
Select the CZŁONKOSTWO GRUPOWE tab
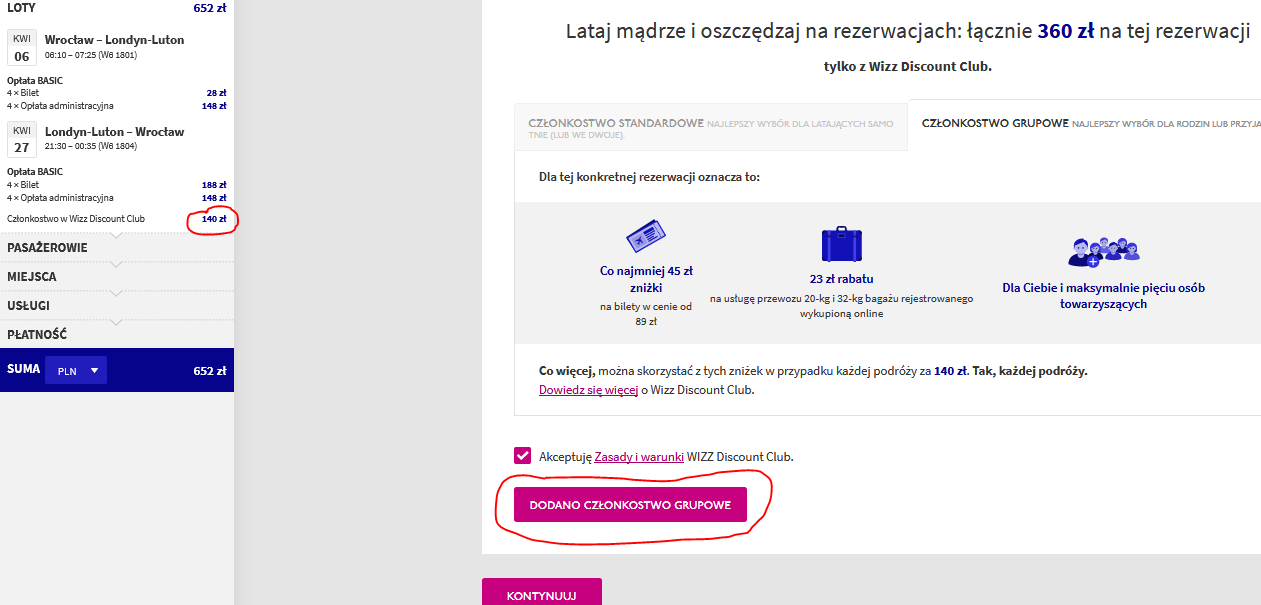(1085, 124)
